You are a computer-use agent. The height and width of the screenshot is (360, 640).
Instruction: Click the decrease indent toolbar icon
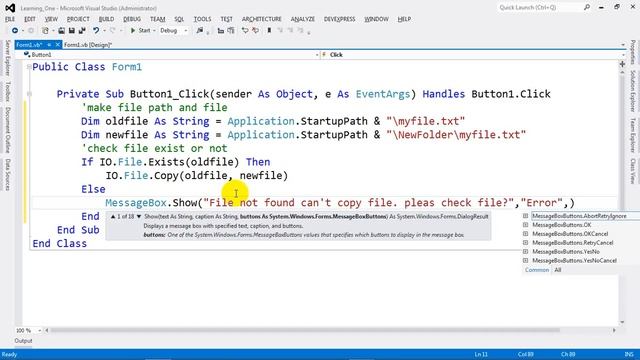pyautogui.click(x=220, y=31)
